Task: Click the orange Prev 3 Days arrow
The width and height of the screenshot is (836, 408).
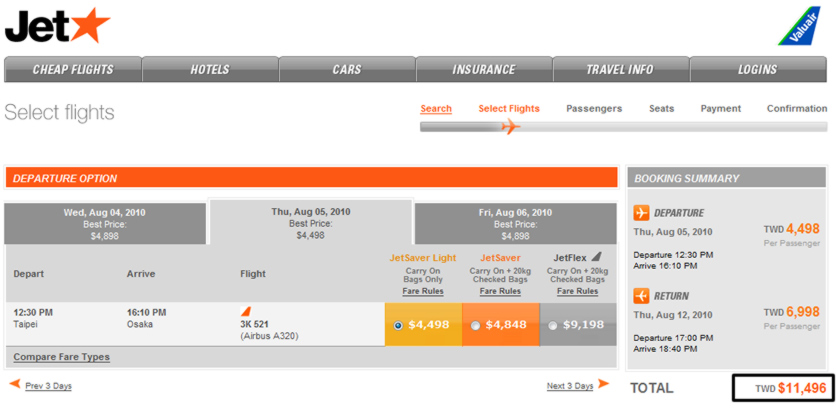Action: 15,384
